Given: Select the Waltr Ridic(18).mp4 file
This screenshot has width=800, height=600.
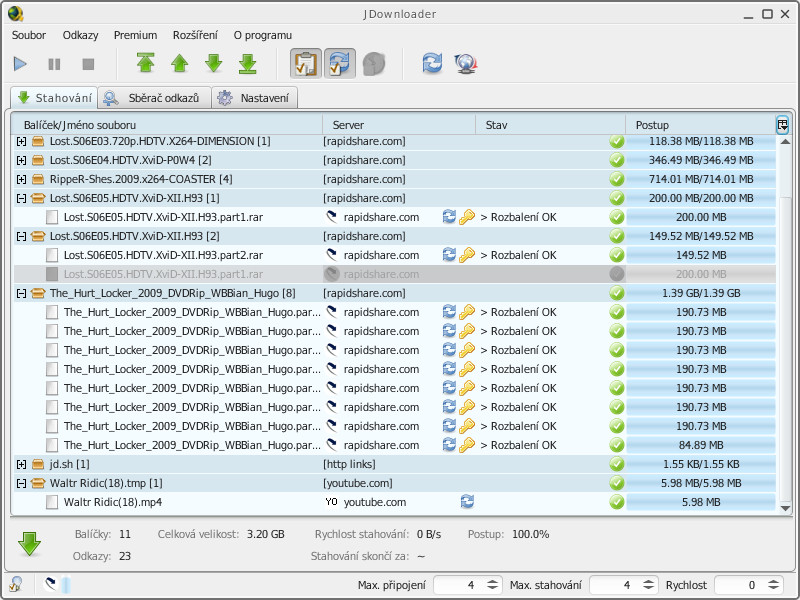Looking at the screenshot, I should [394, 502].
